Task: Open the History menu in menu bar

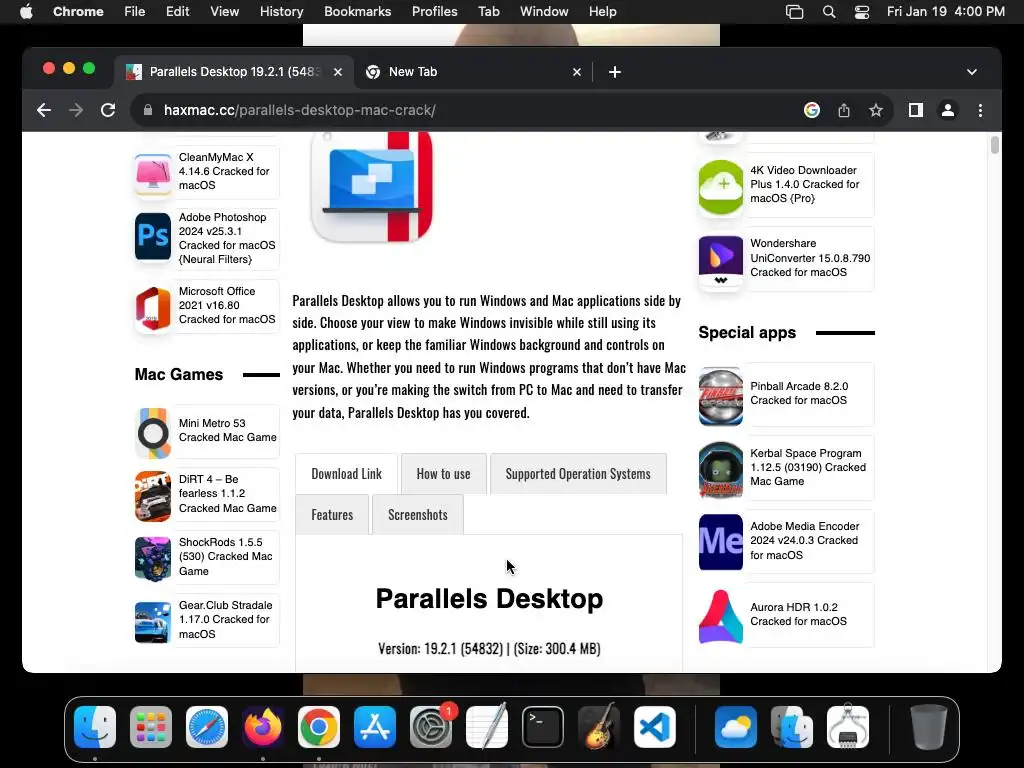Action: coord(281,12)
